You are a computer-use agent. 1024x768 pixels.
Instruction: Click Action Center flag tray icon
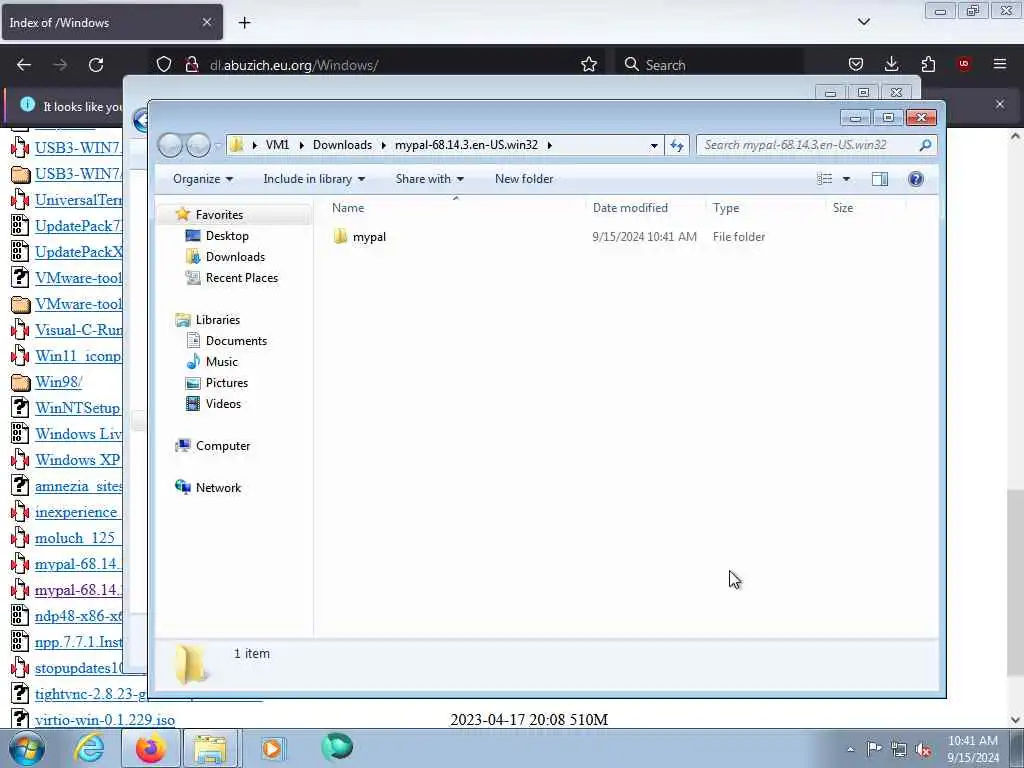874,749
